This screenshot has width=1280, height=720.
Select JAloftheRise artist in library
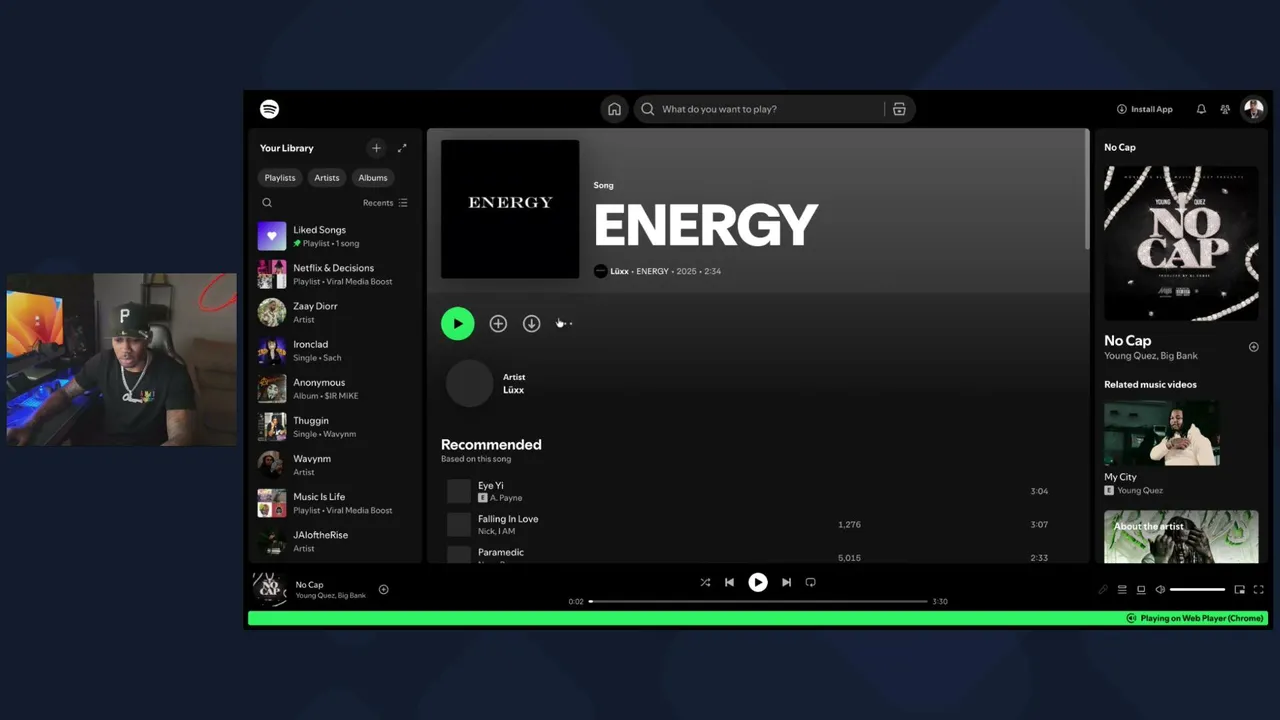[334, 541]
